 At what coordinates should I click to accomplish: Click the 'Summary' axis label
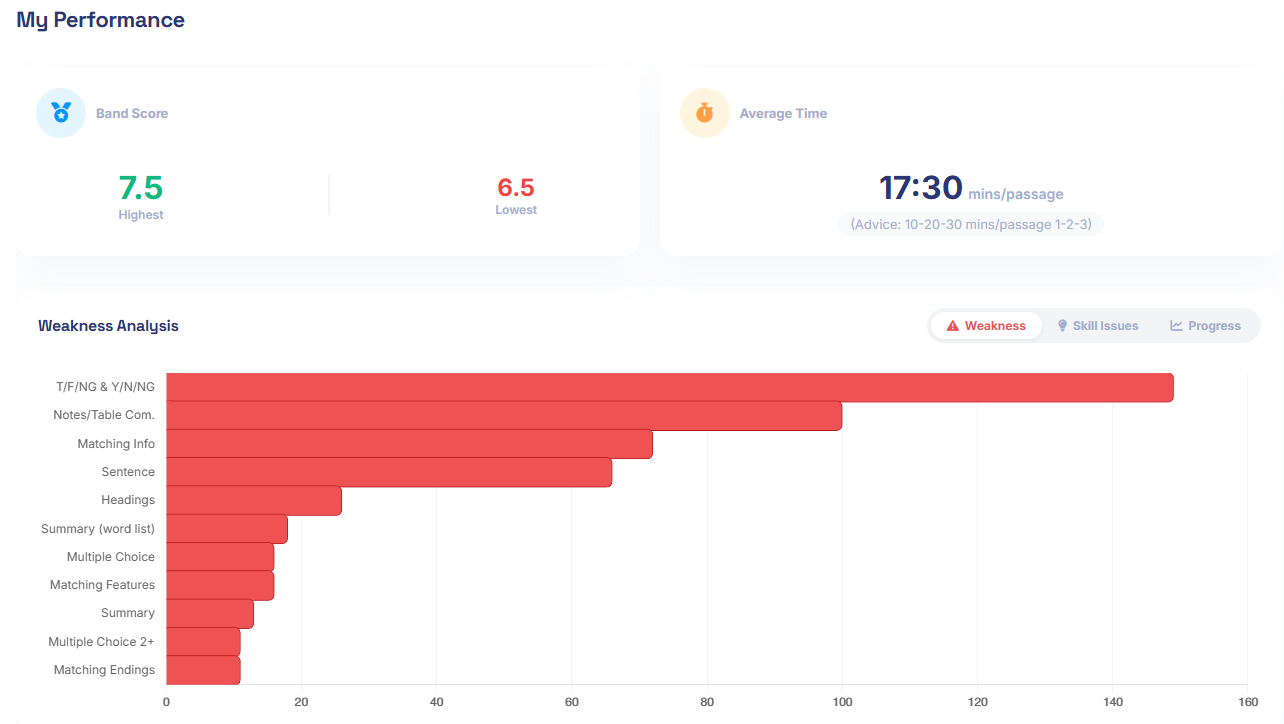pos(128,613)
